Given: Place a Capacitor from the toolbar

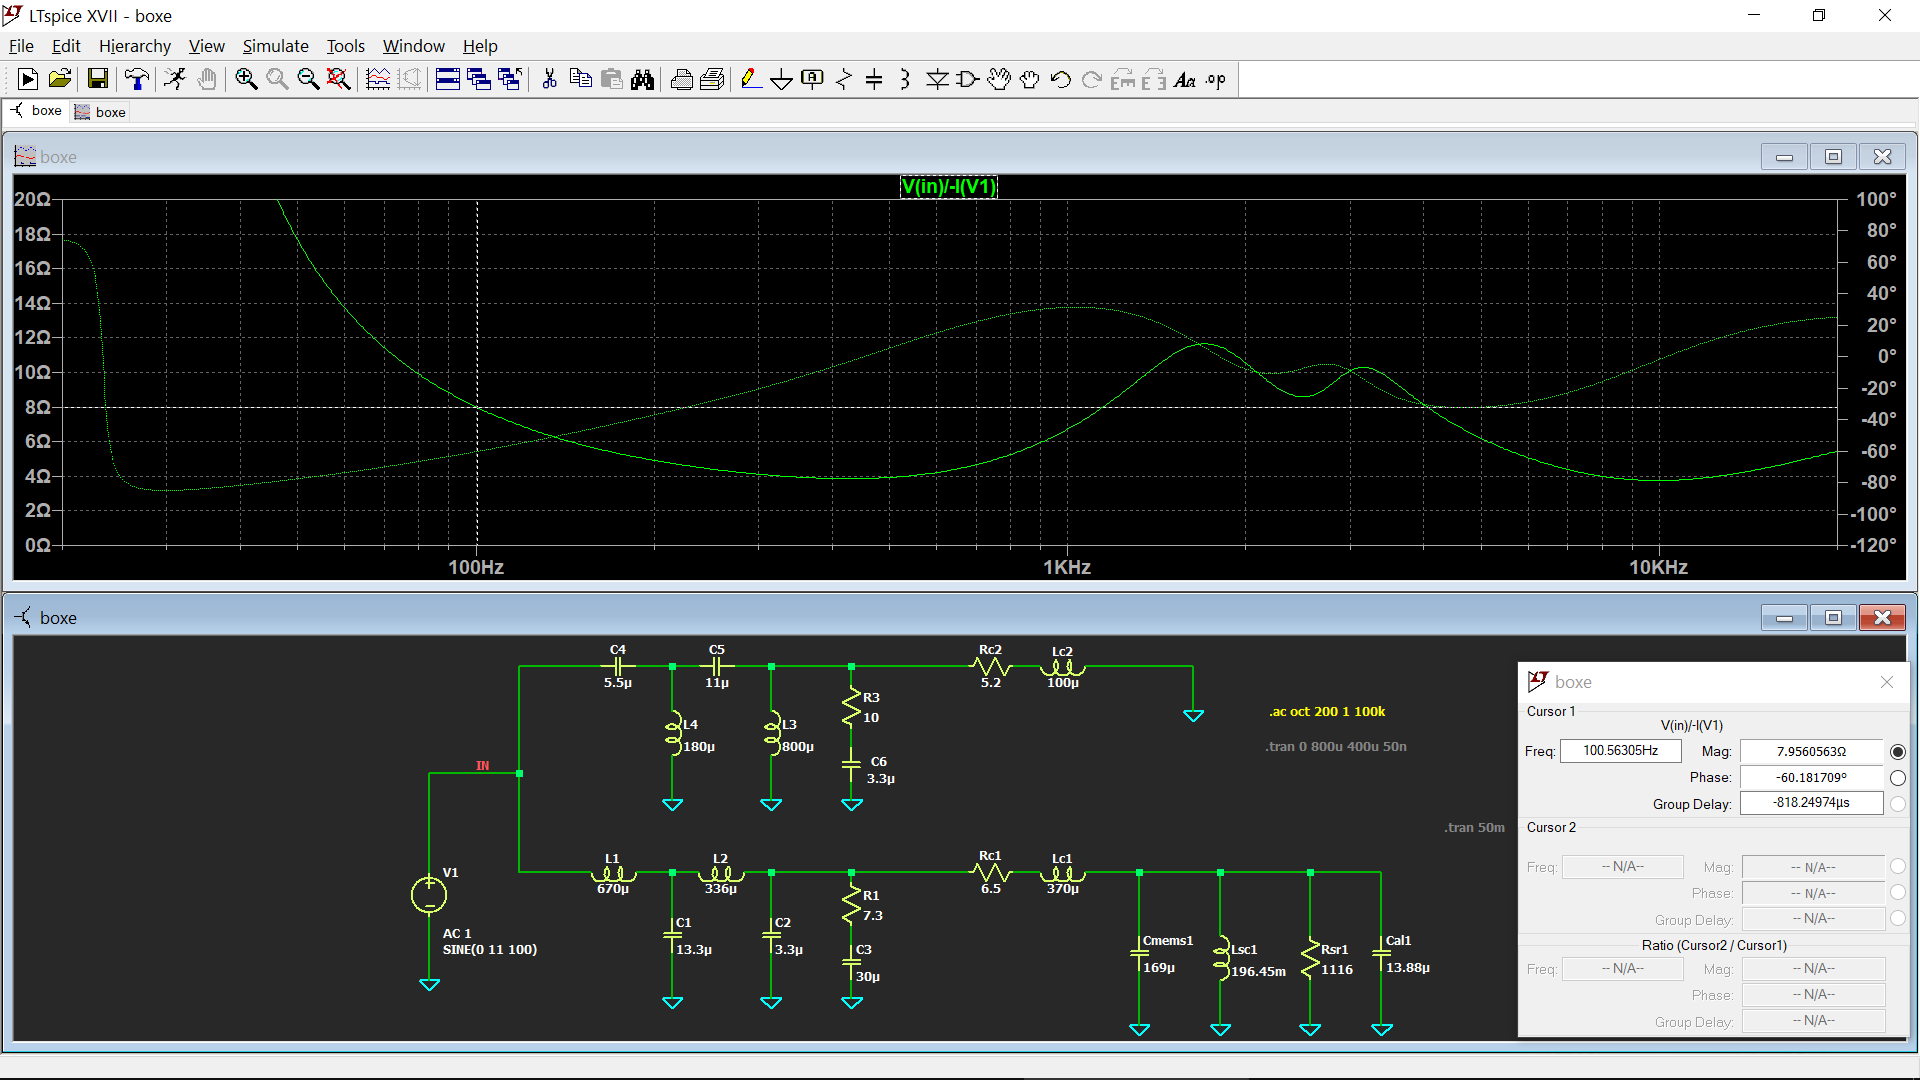Looking at the screenshot, I should click(874, 80).
